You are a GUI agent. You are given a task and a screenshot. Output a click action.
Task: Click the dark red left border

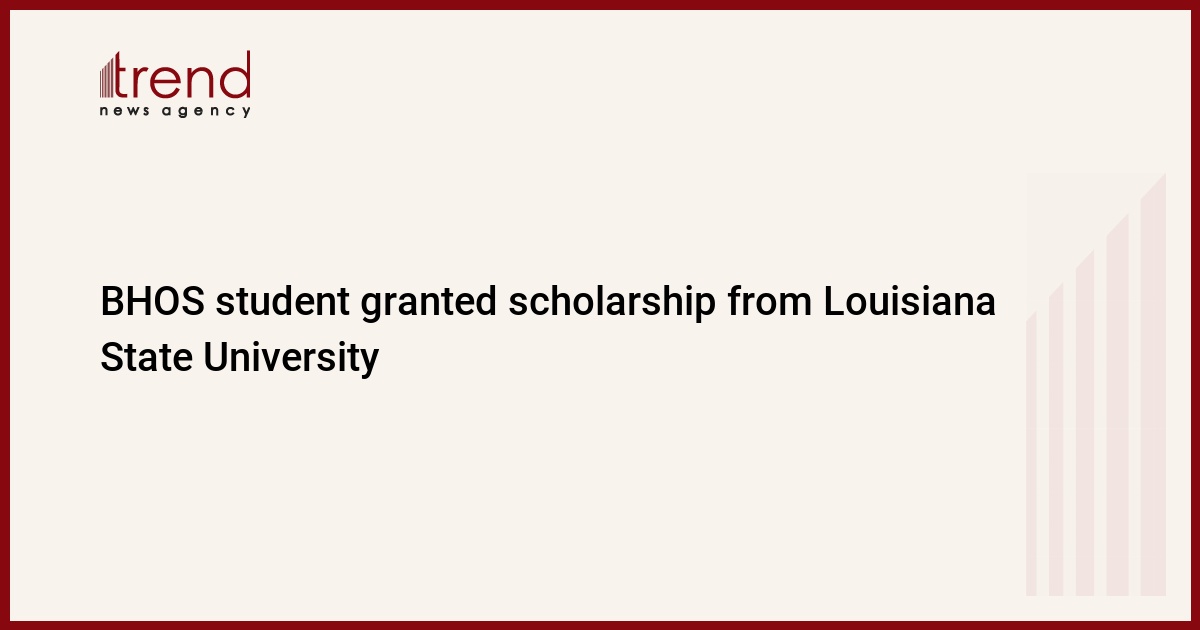point(4,315)
